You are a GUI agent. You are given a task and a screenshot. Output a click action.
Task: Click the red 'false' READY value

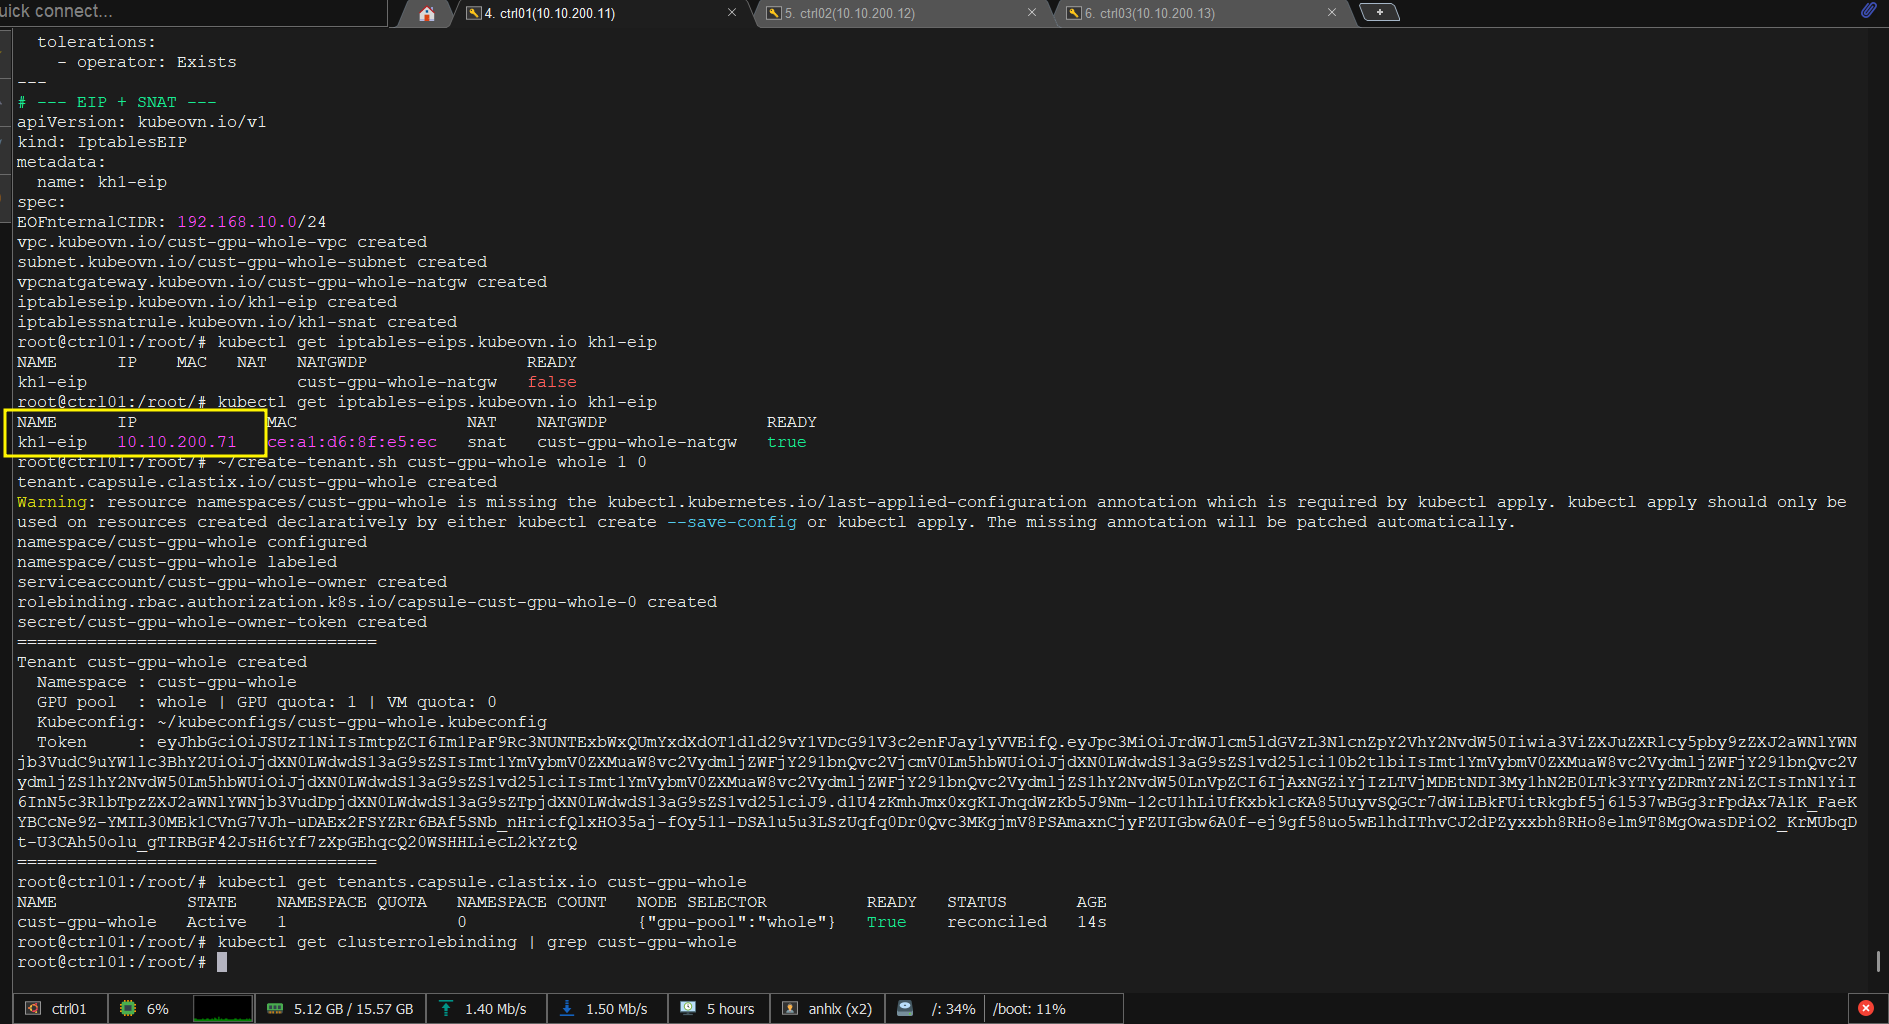(x=552, y=382)
